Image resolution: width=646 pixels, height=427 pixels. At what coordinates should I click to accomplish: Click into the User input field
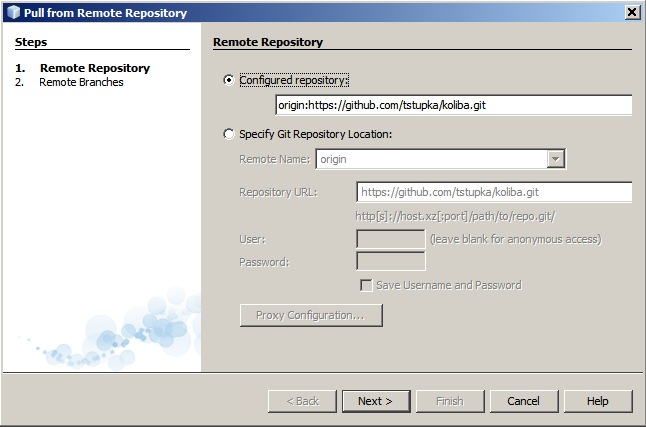coord(390,239)
